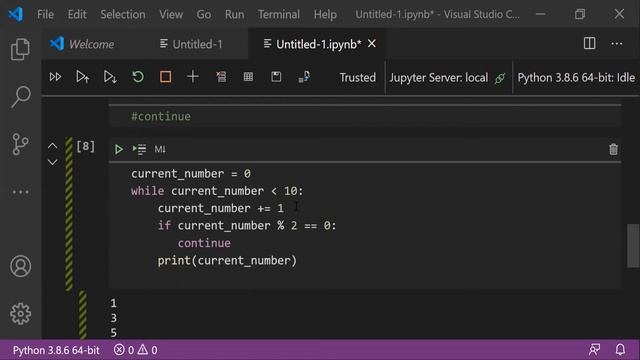Run cells above current cell

pyautogui.click(x=82, y=77)
